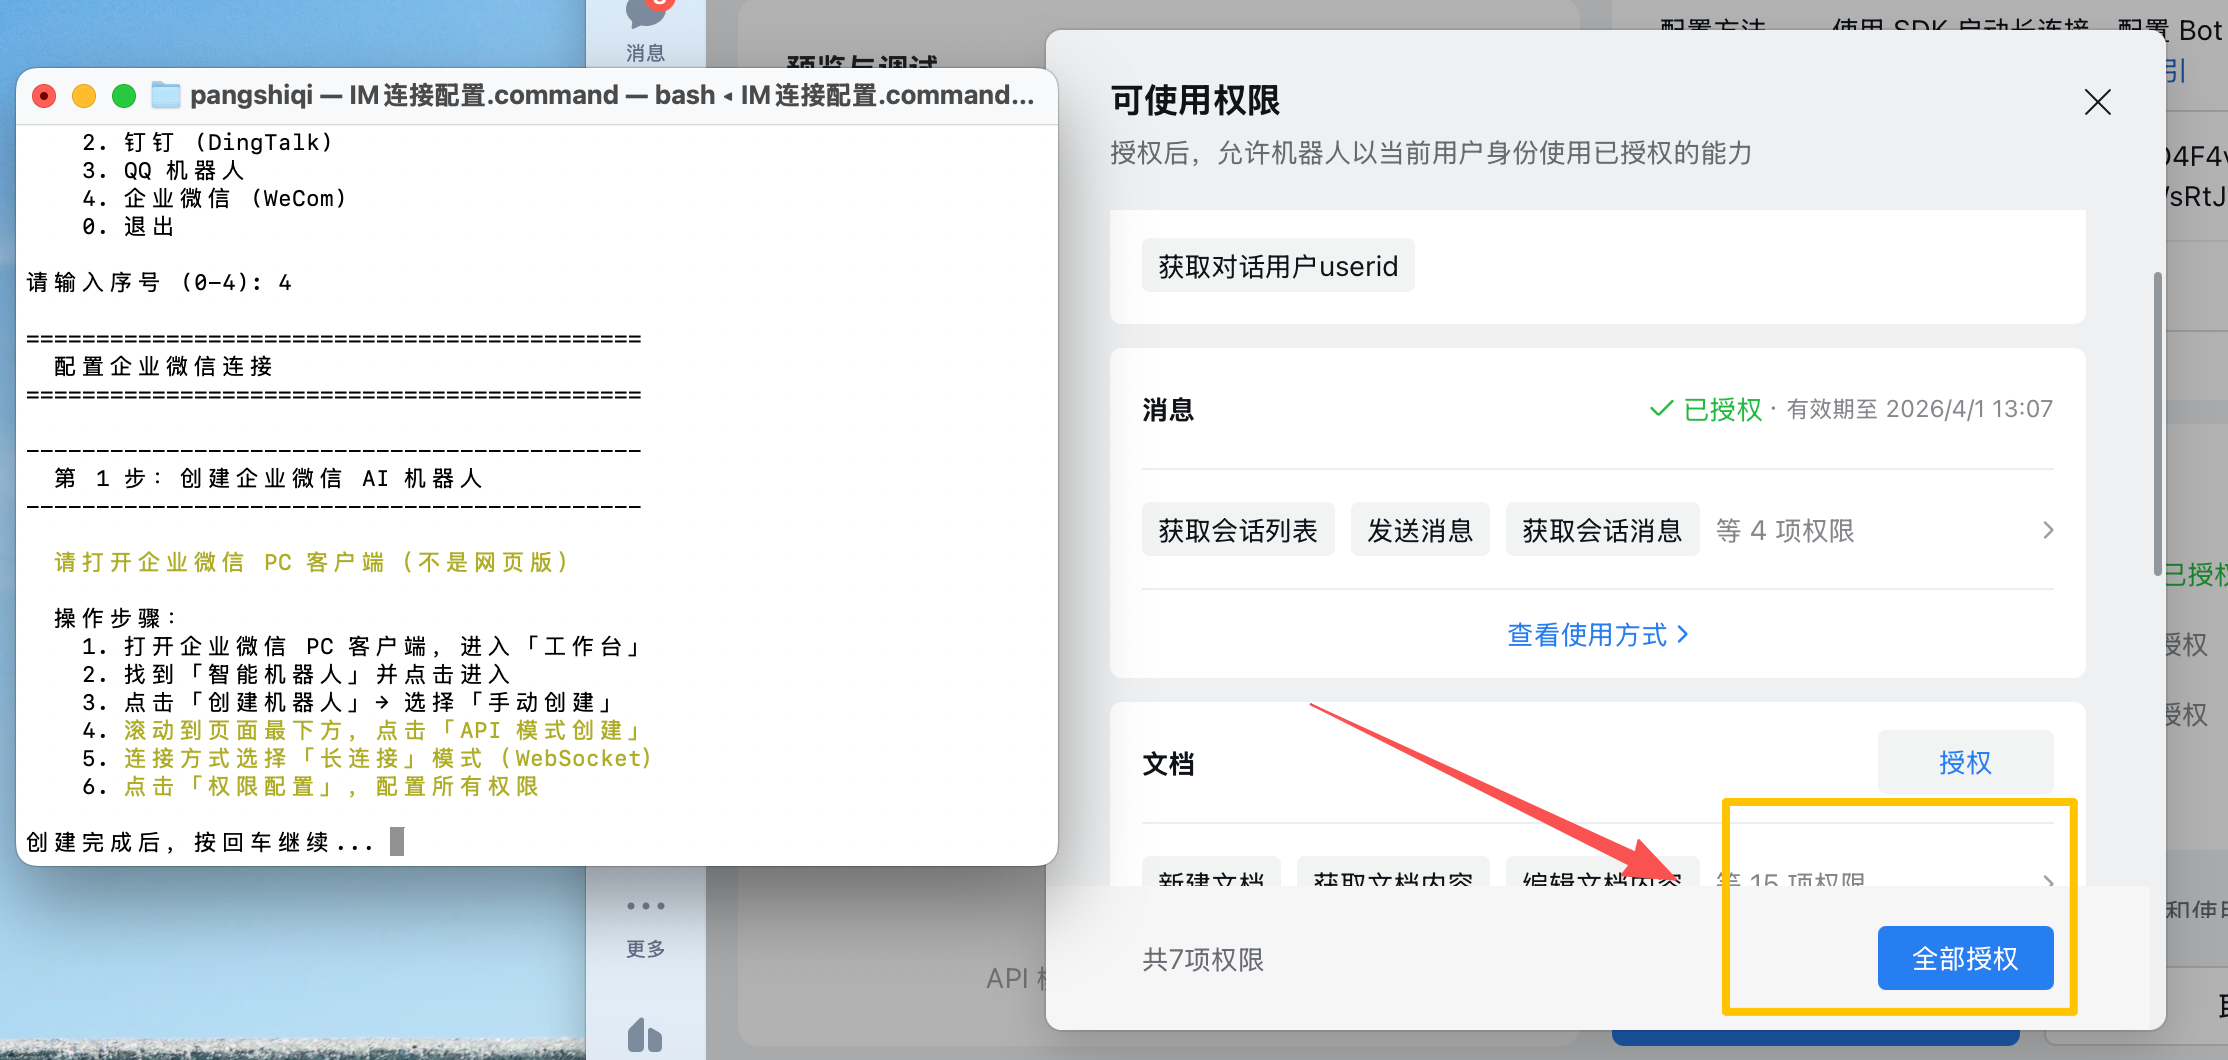Image resolution: width=2228 pixels, height=1060 pixels.
Task: Expand the 文档 permissions row chevron
Action: (x=2047, y=880)
